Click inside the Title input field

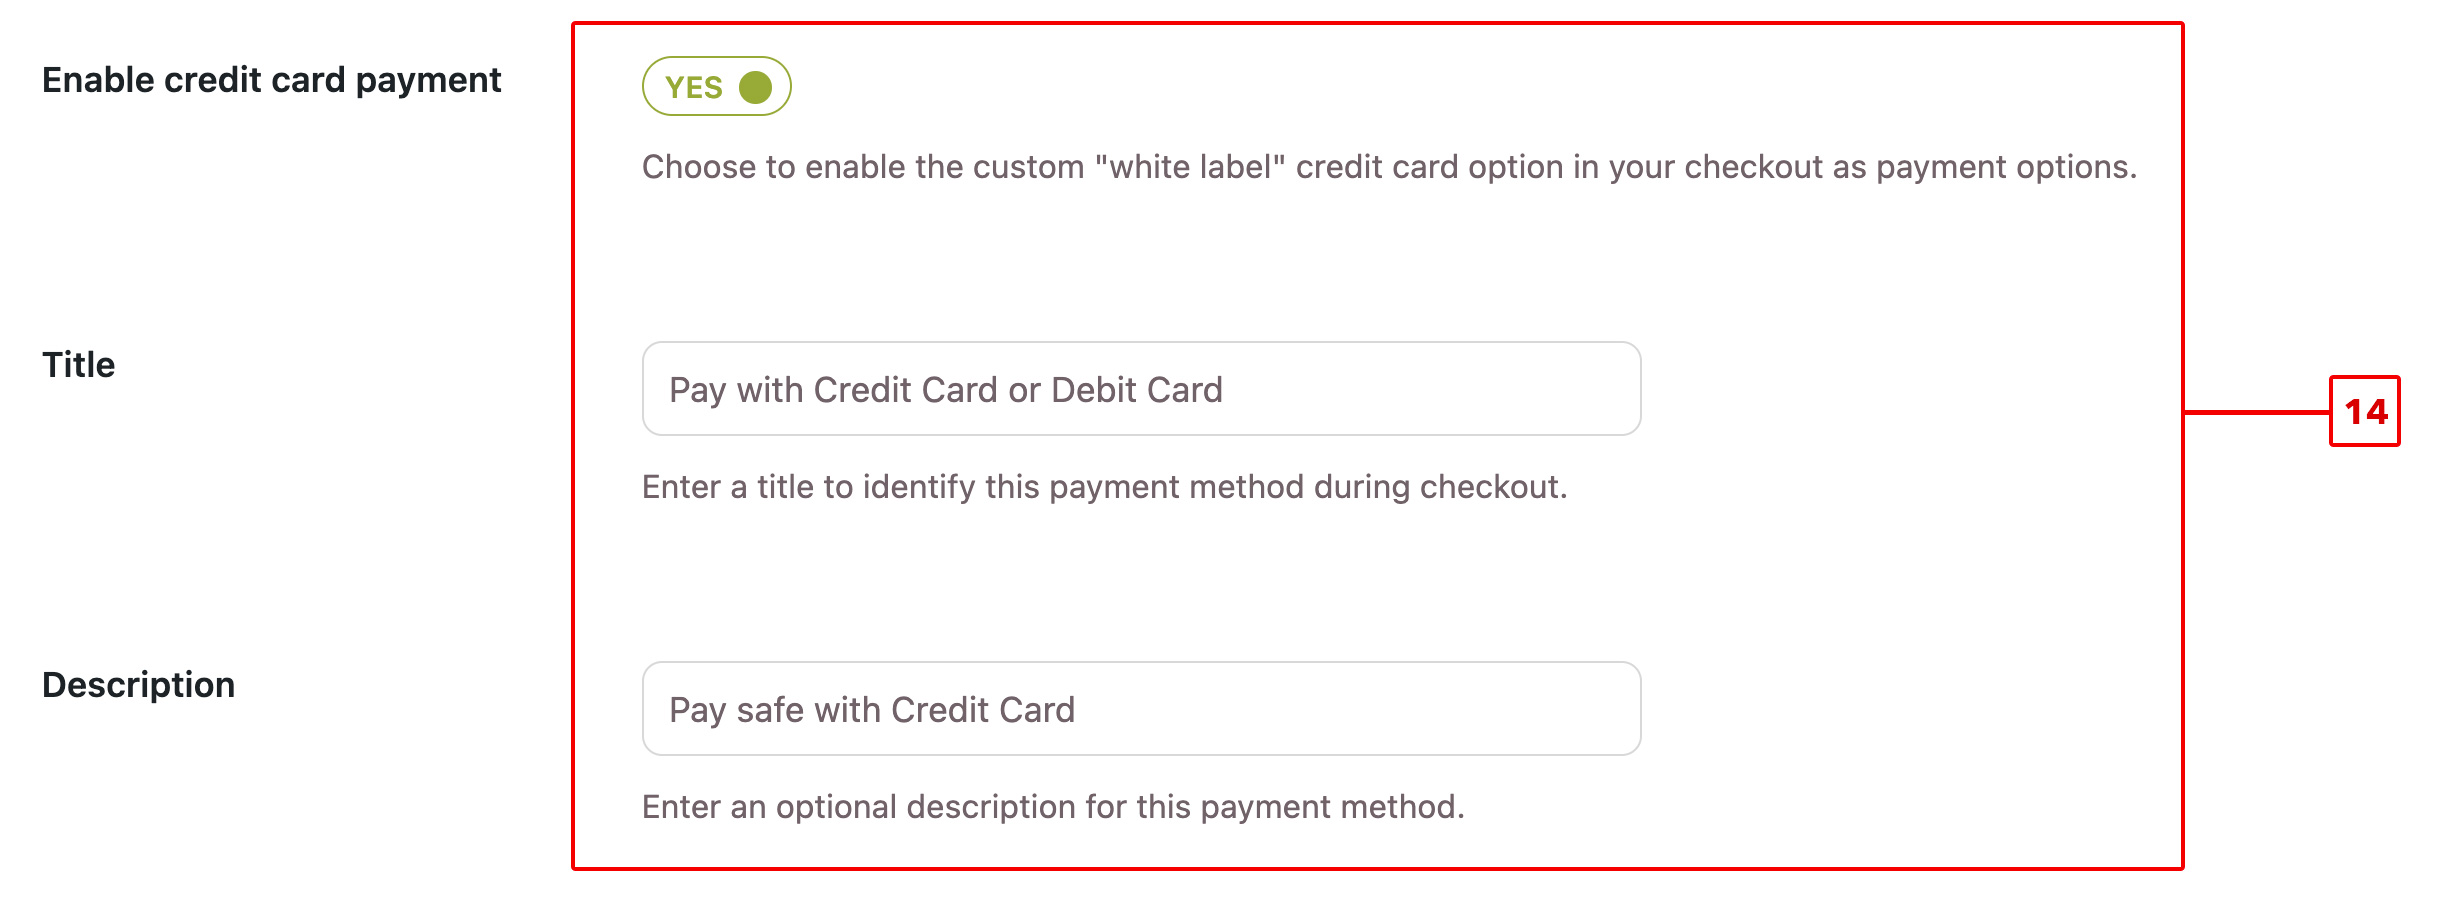(1140, 389)
